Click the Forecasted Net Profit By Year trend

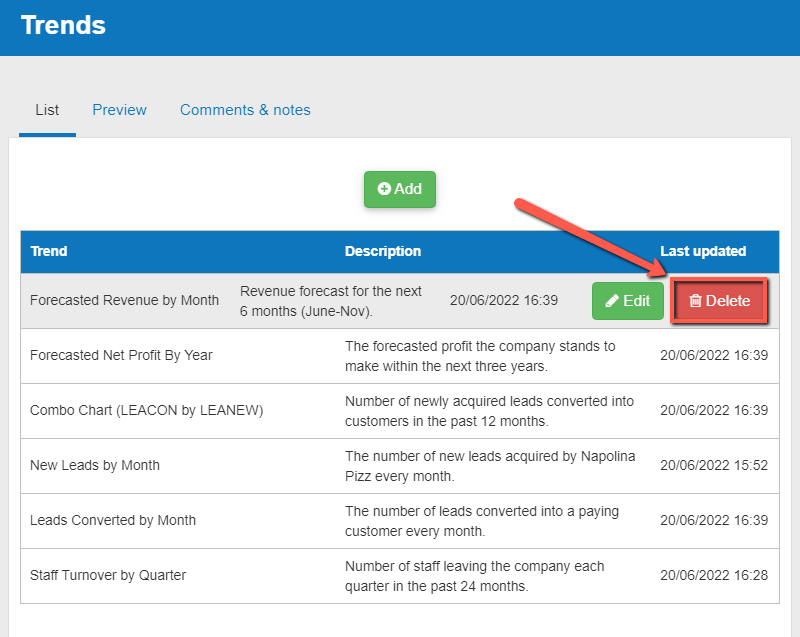click(123, 355)
